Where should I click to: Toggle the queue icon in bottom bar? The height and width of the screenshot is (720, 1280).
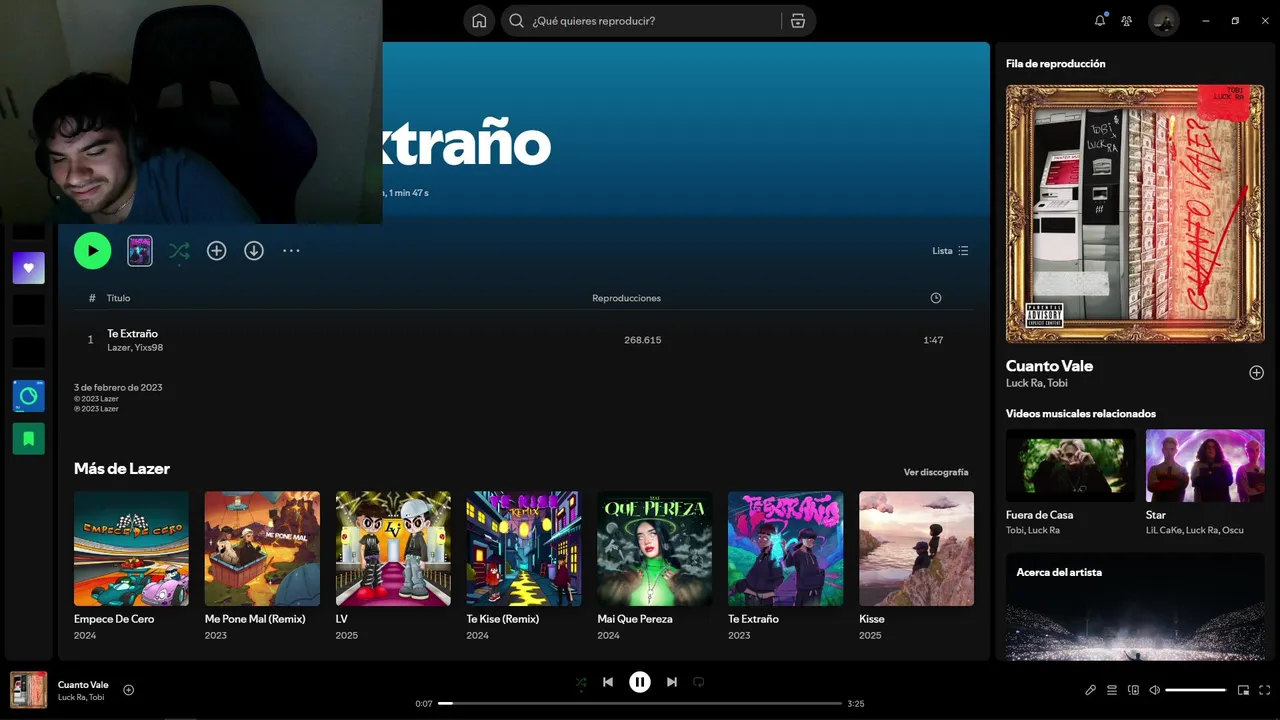[1112, 690]
